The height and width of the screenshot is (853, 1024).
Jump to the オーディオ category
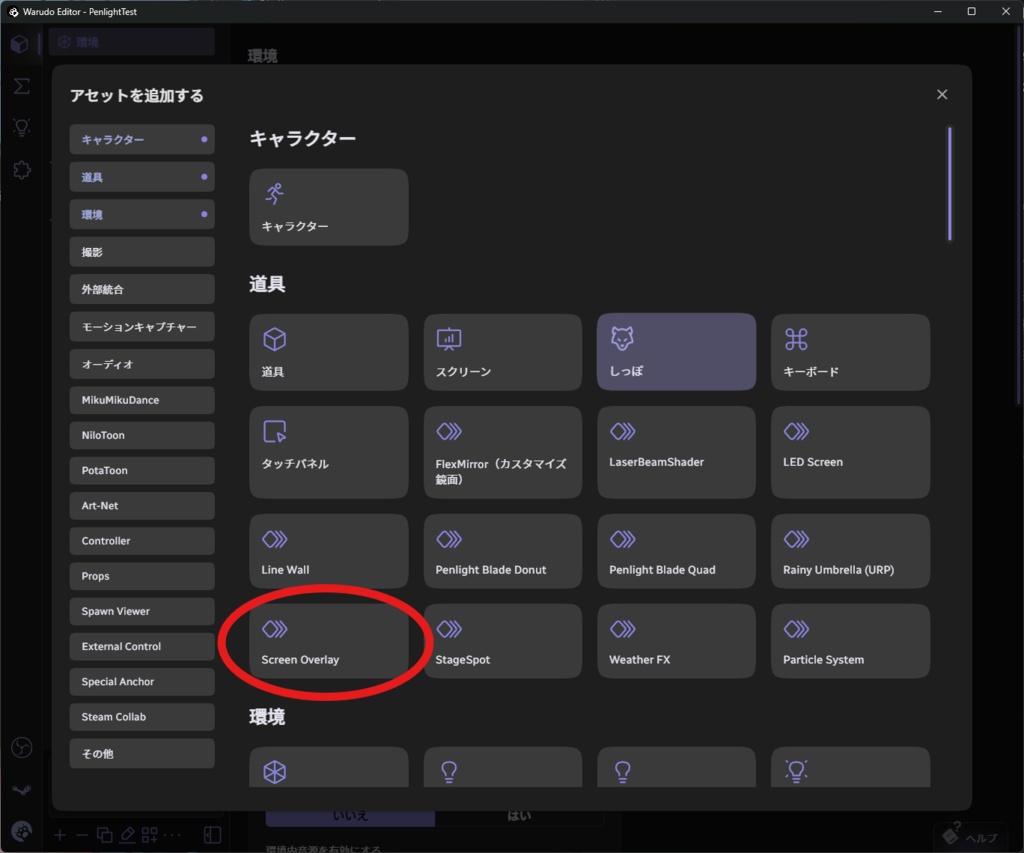[142, 364]
